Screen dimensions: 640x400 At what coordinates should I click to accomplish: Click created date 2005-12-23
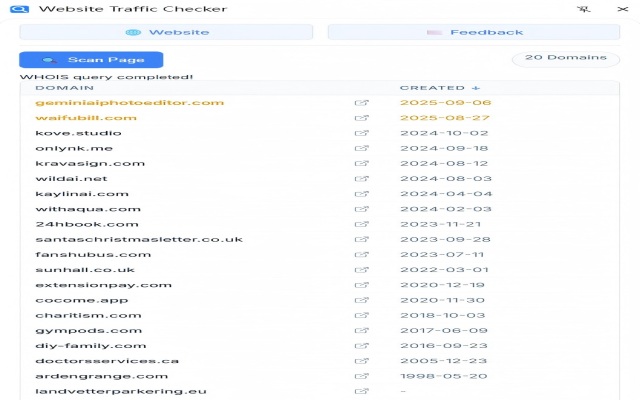point(443,361)
